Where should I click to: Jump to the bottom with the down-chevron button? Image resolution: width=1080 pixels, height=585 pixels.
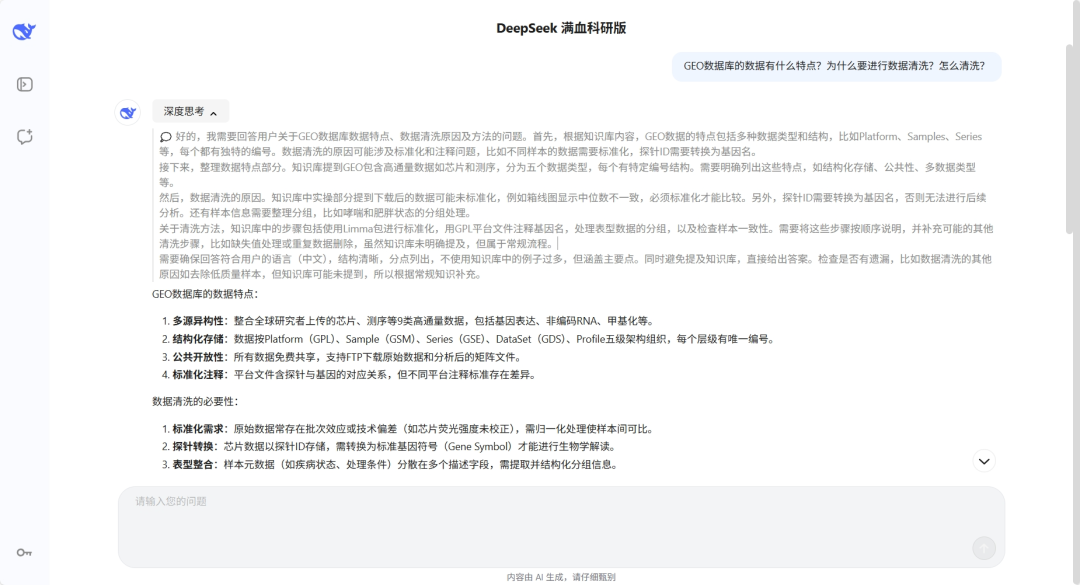pos(984,461)
